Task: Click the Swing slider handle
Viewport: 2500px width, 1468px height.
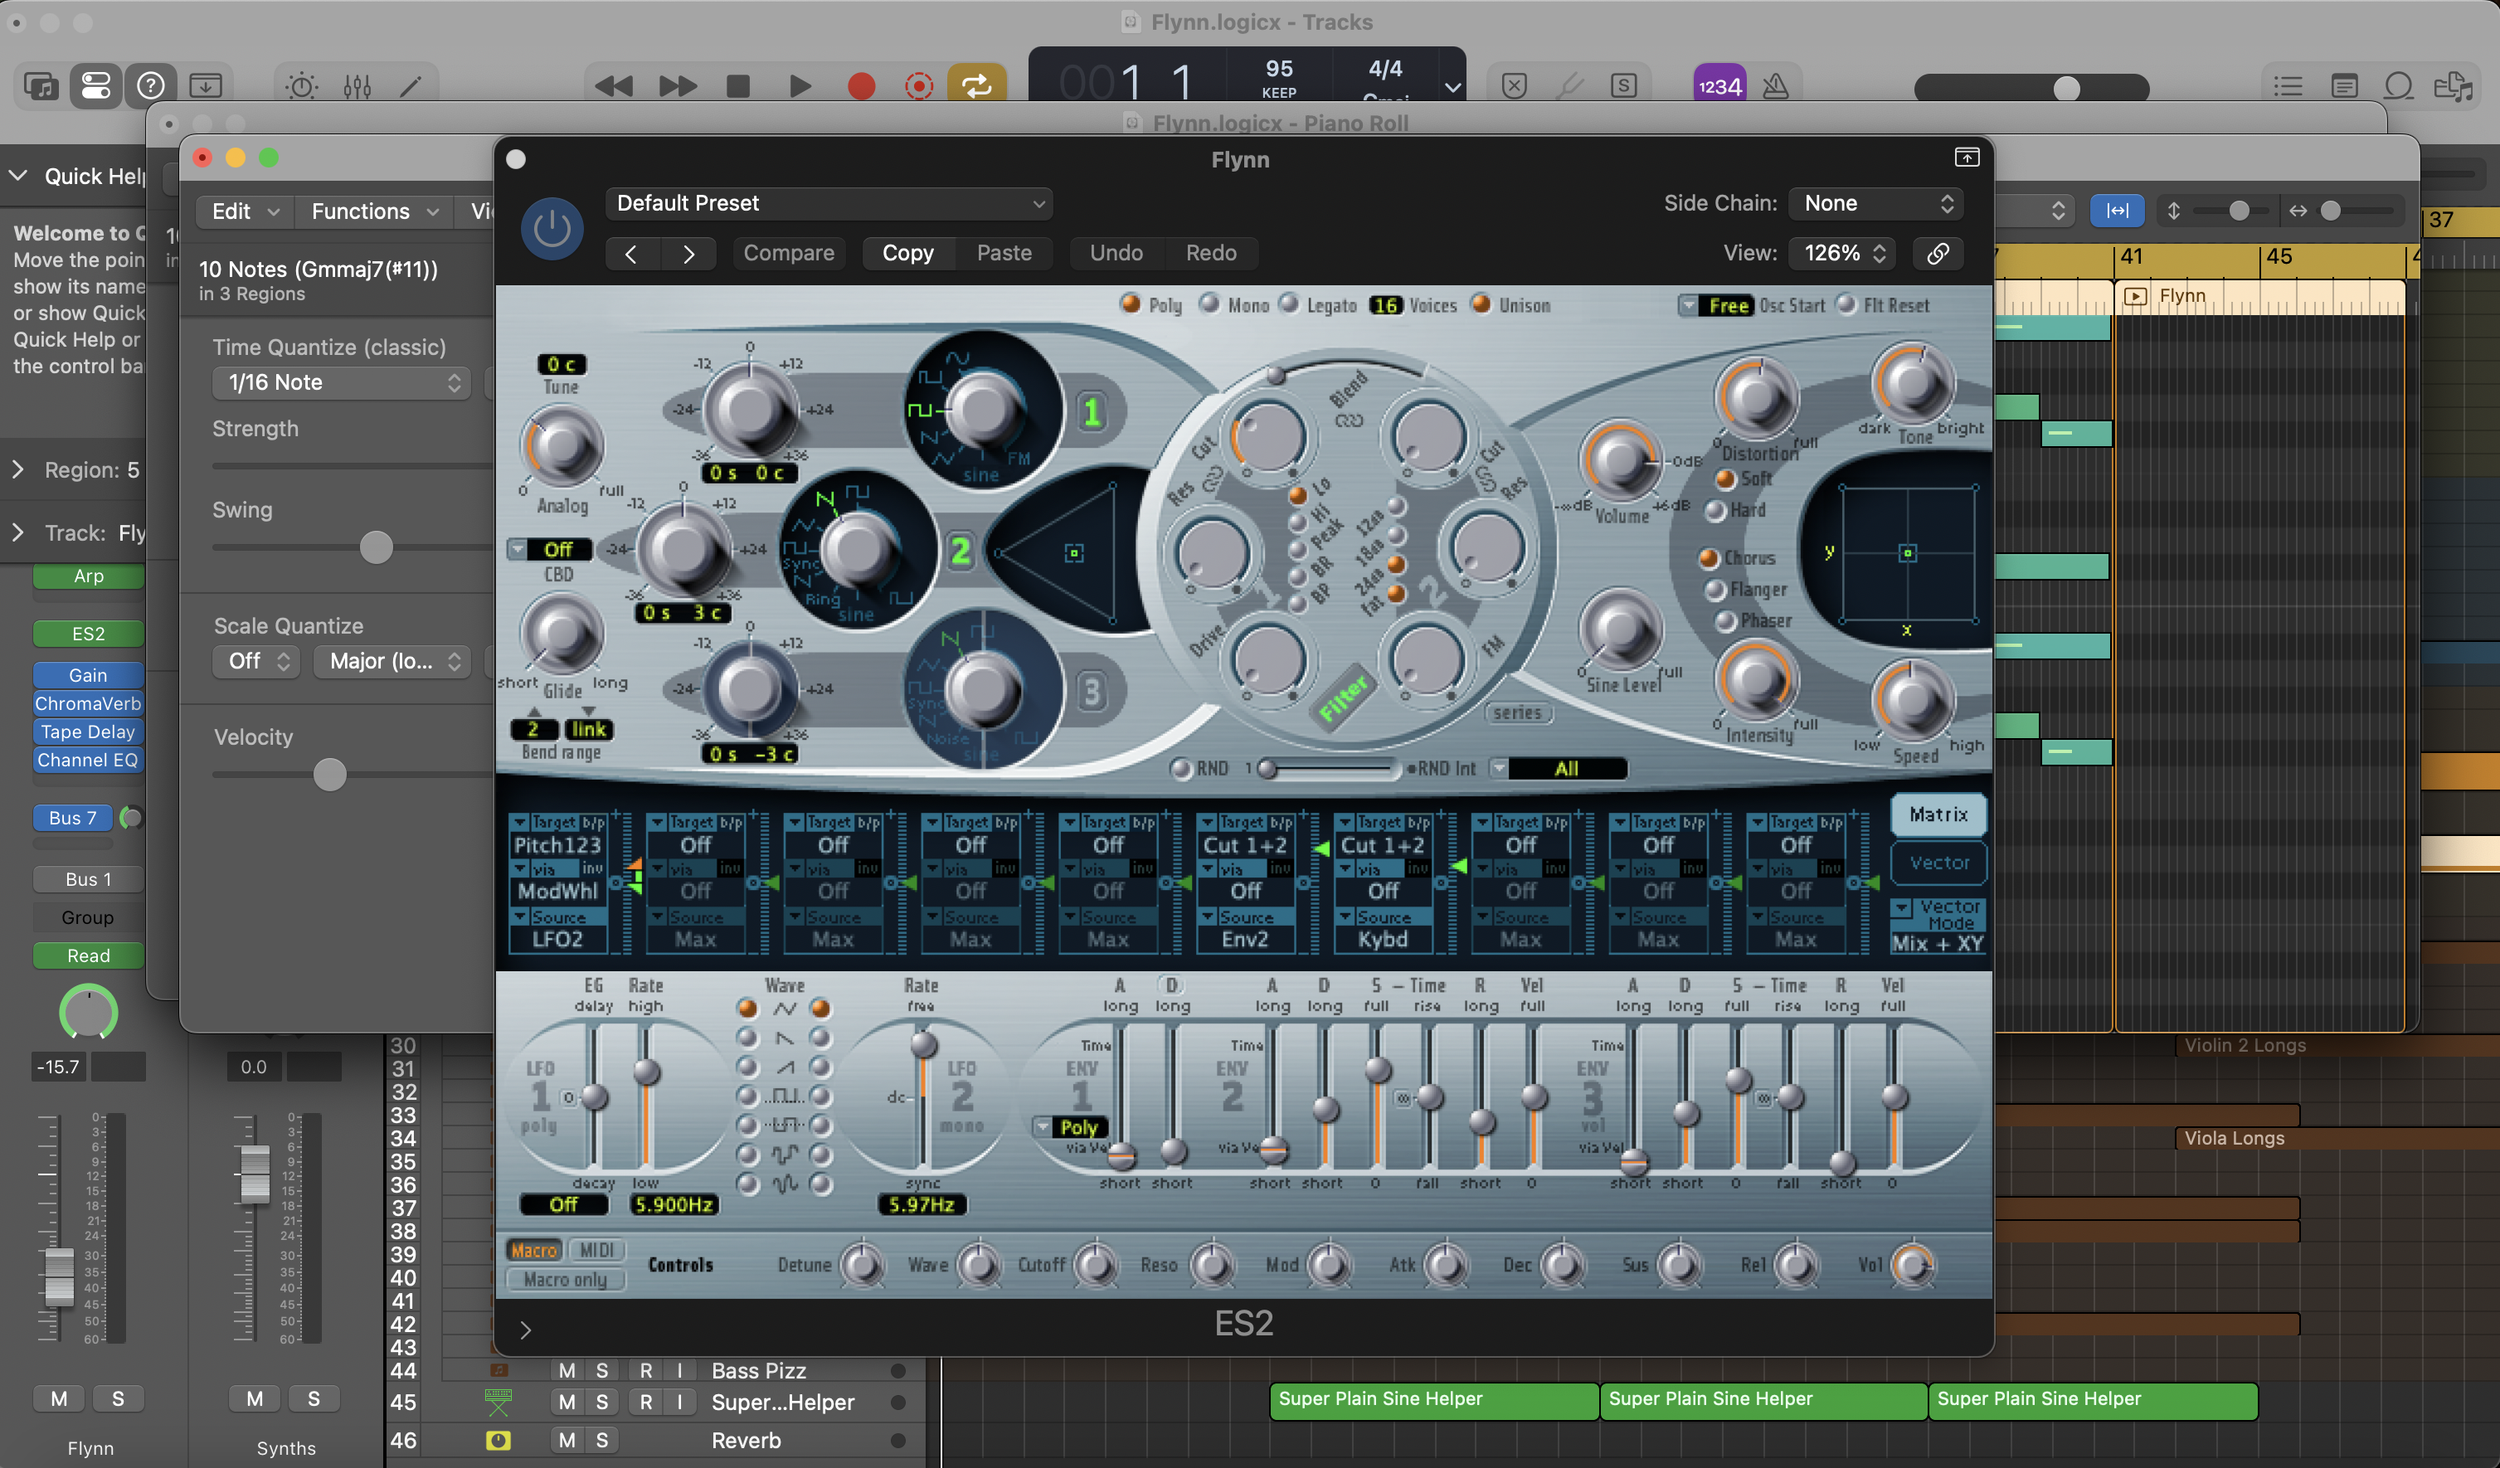Action: 376,547
